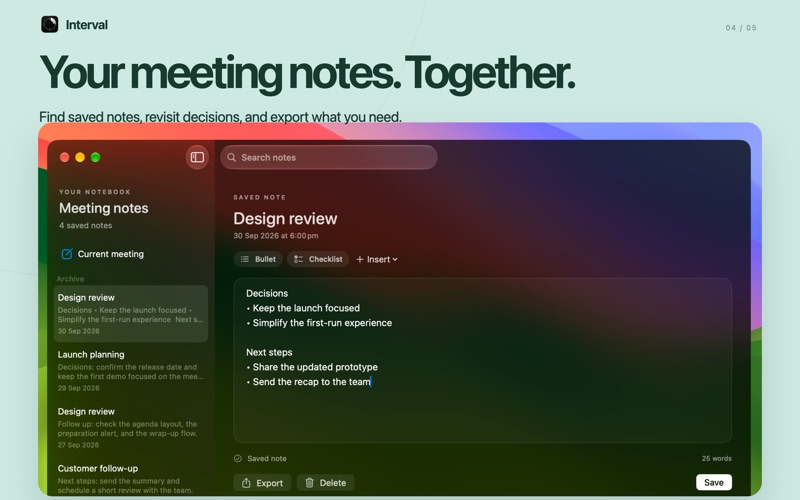Click the '25 words' counter
The height and width of the screenshot is (500, 800).
click(716, 458)
